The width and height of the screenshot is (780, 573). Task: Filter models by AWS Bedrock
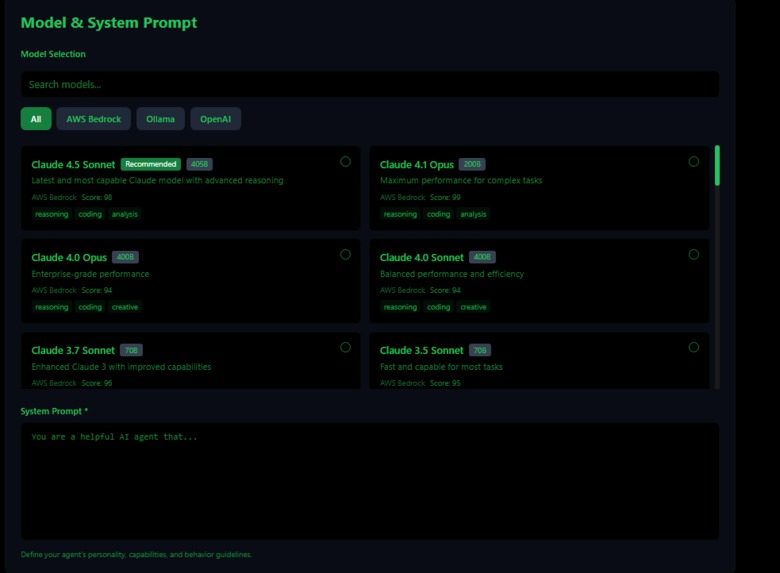94,119
